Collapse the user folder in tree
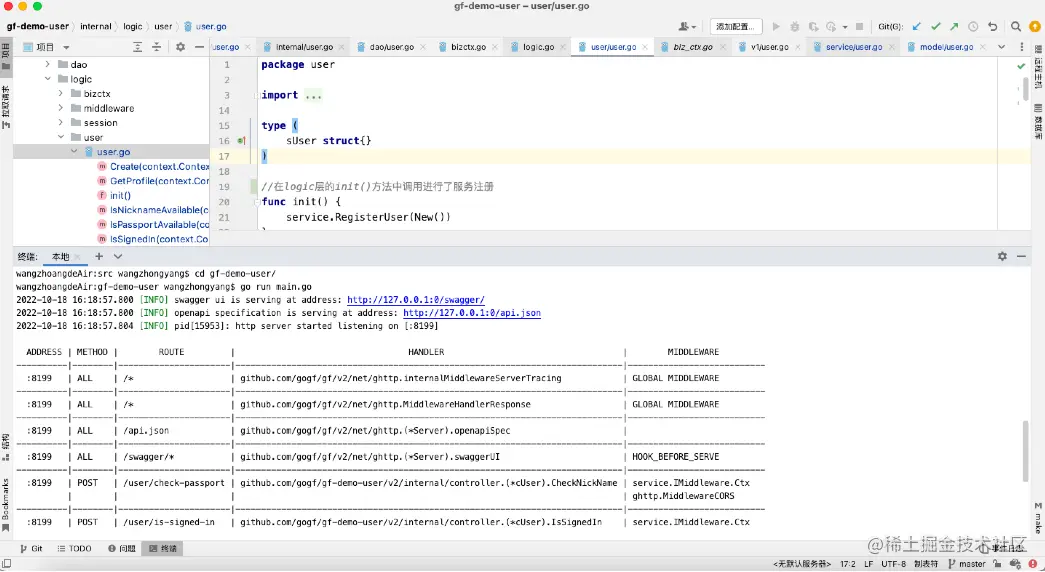 61,138
